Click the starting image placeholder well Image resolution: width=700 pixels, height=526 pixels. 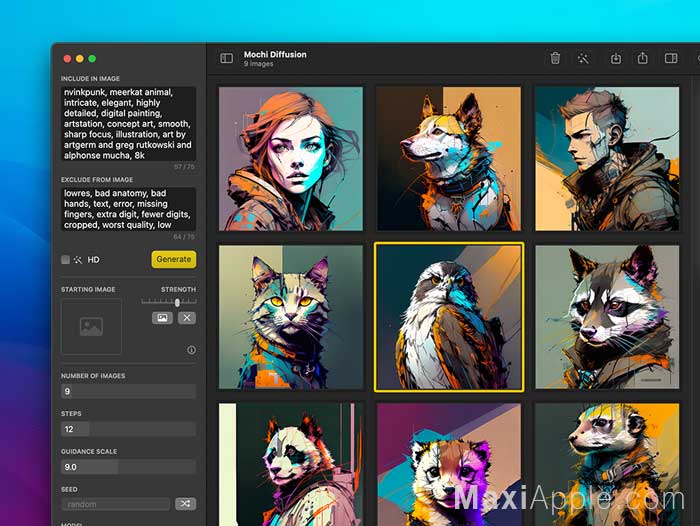(91, 326)
